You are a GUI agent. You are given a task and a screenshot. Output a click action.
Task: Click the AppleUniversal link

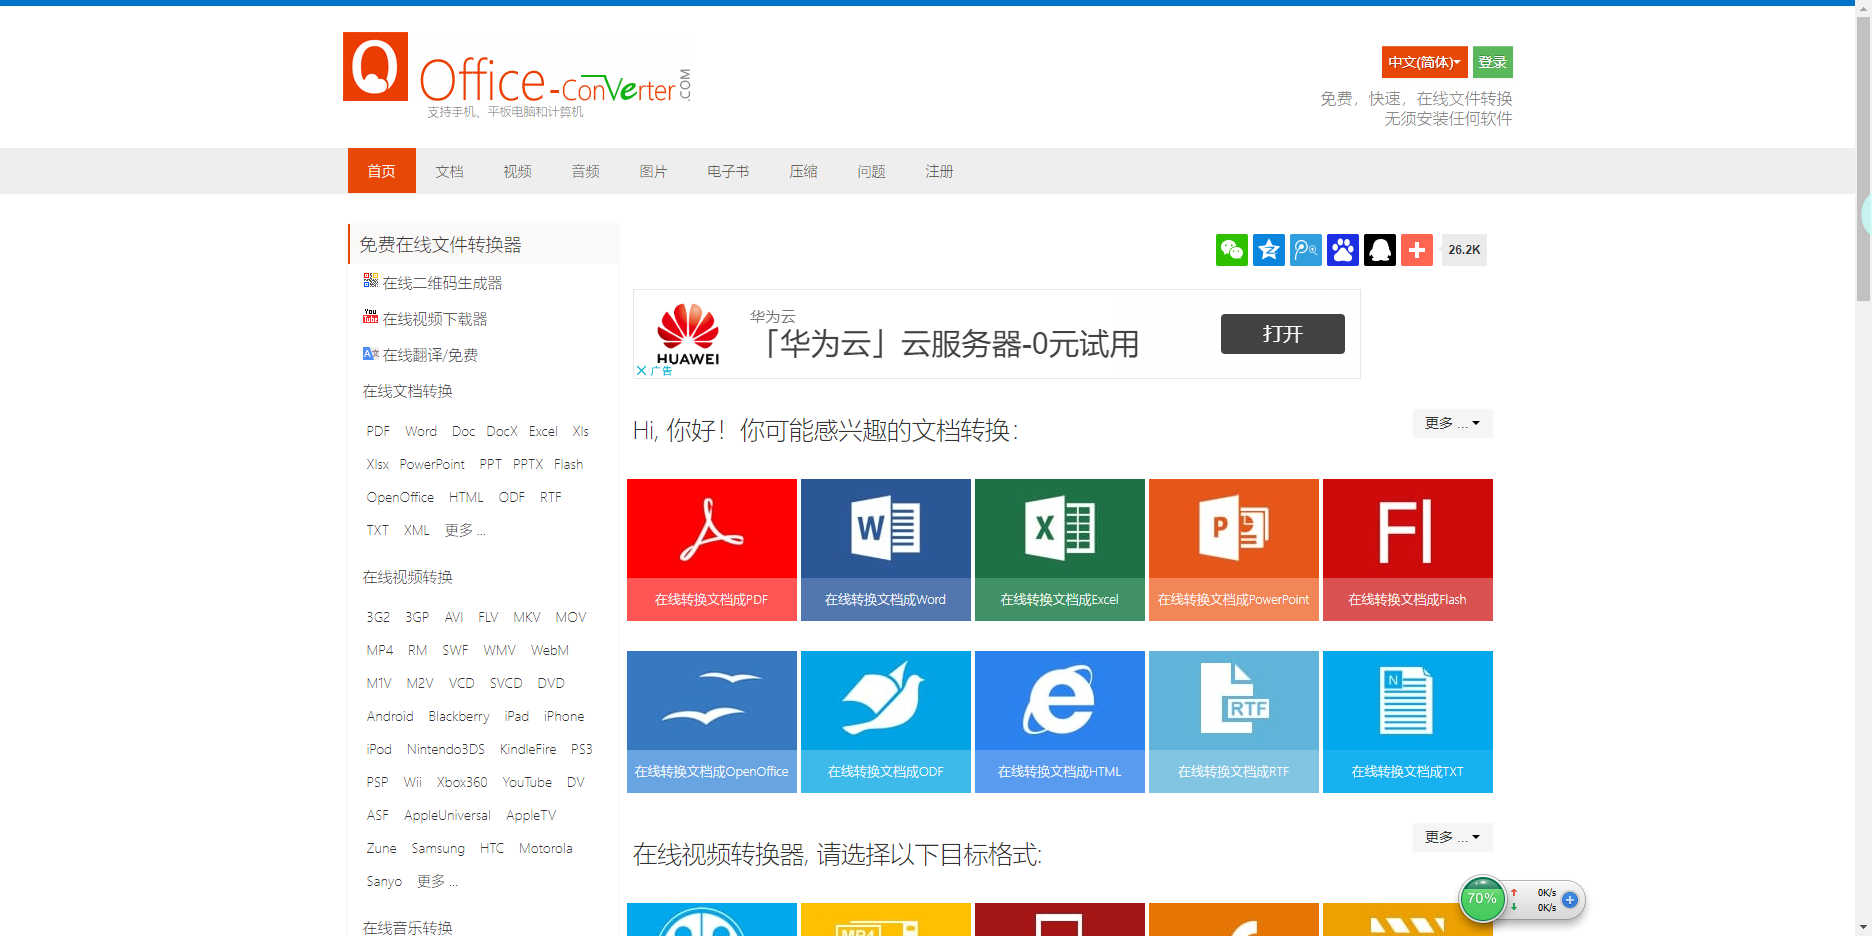click(447, 815)
